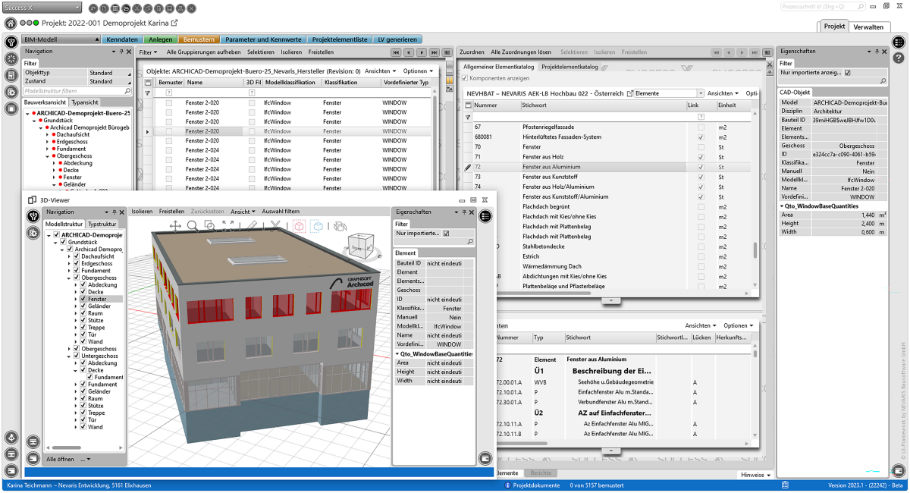
Task: Click the second round icon in left sidebar
Action: (x=11, y=59)
